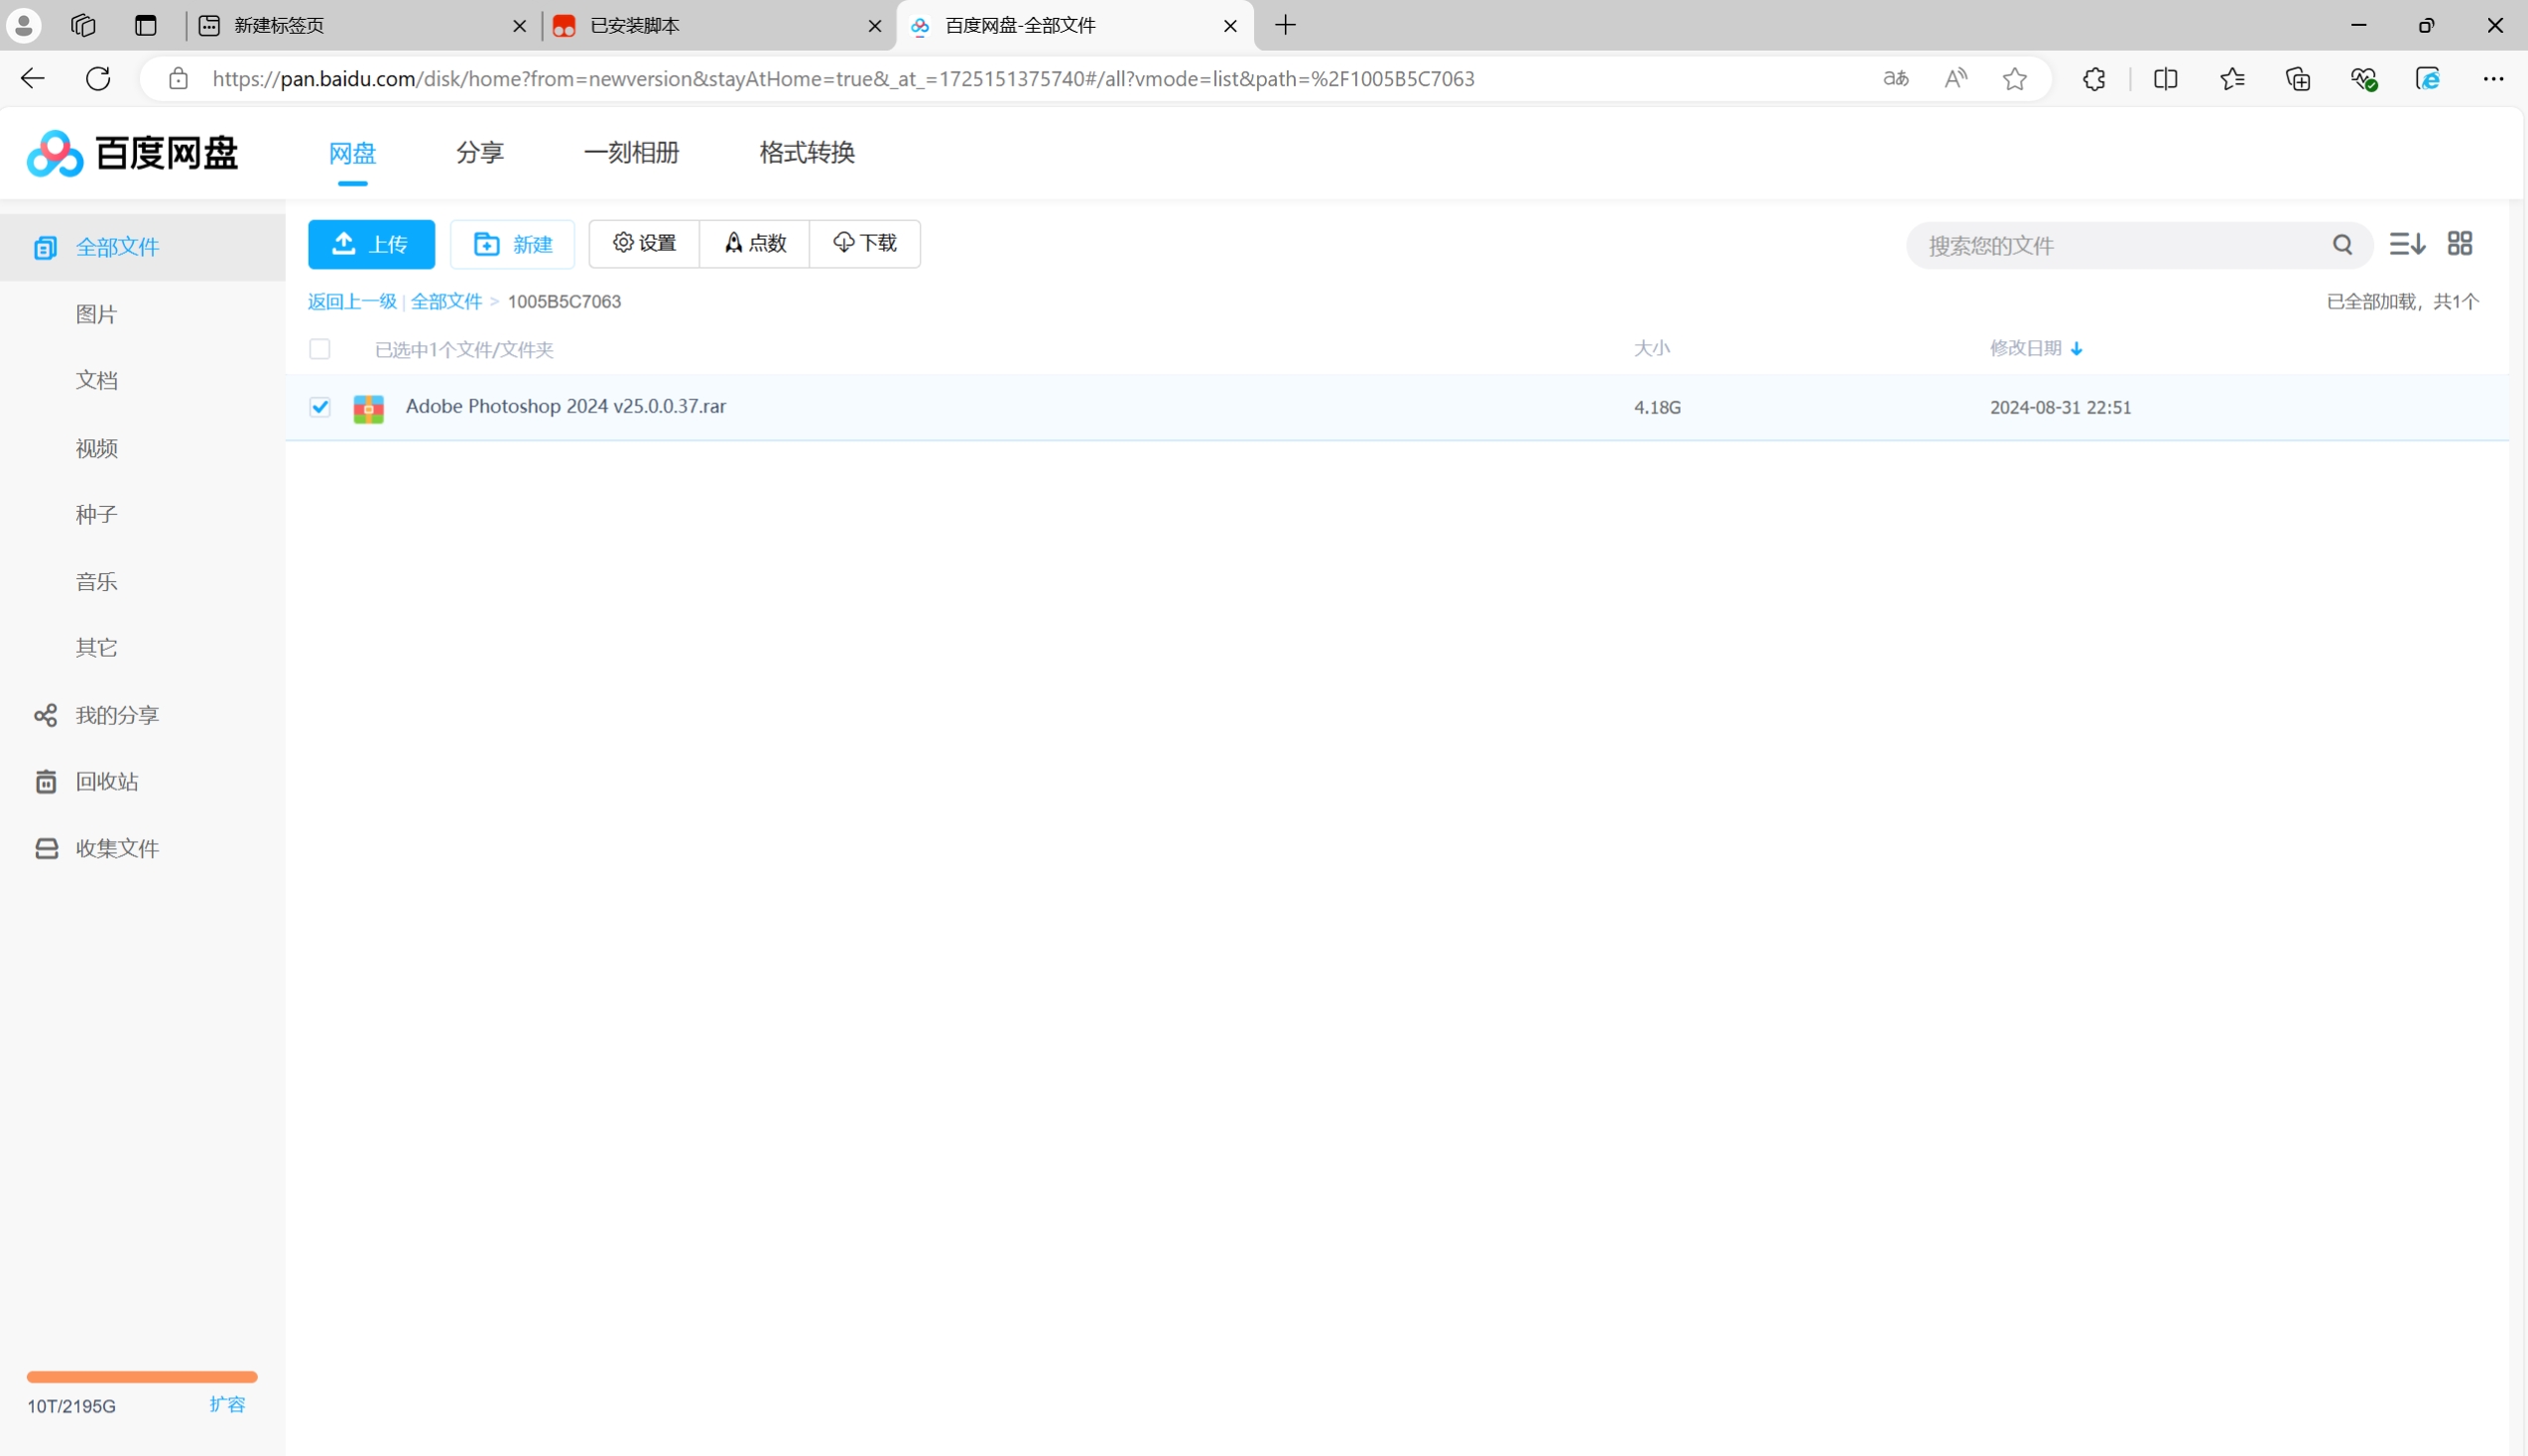This screenshot has height=1456, width=2528.
Task: Click the 返回上一级 link
Action: tap(352, 301)
